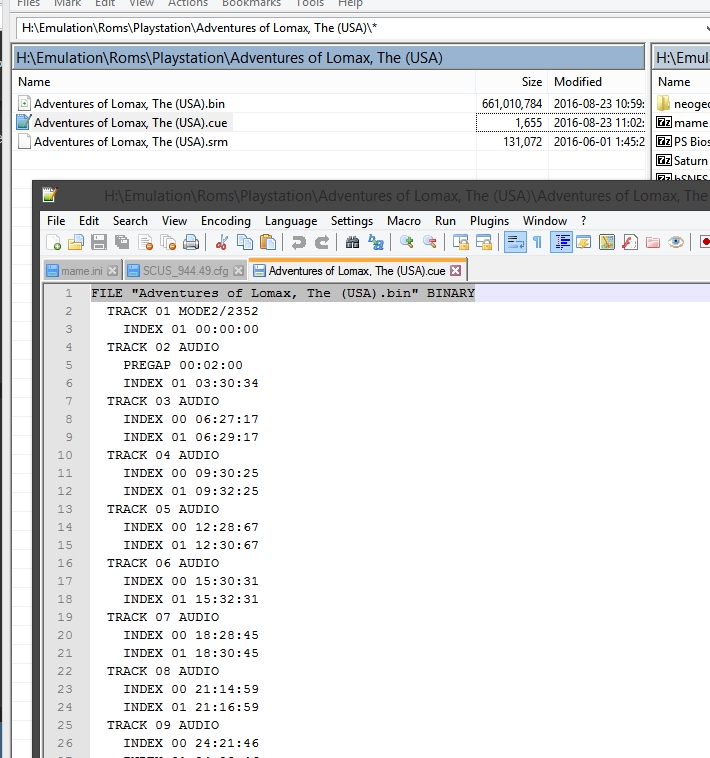This screenshot has height=758, width=710.
Task: Click the User Defined Language icon
Action: 584,242
